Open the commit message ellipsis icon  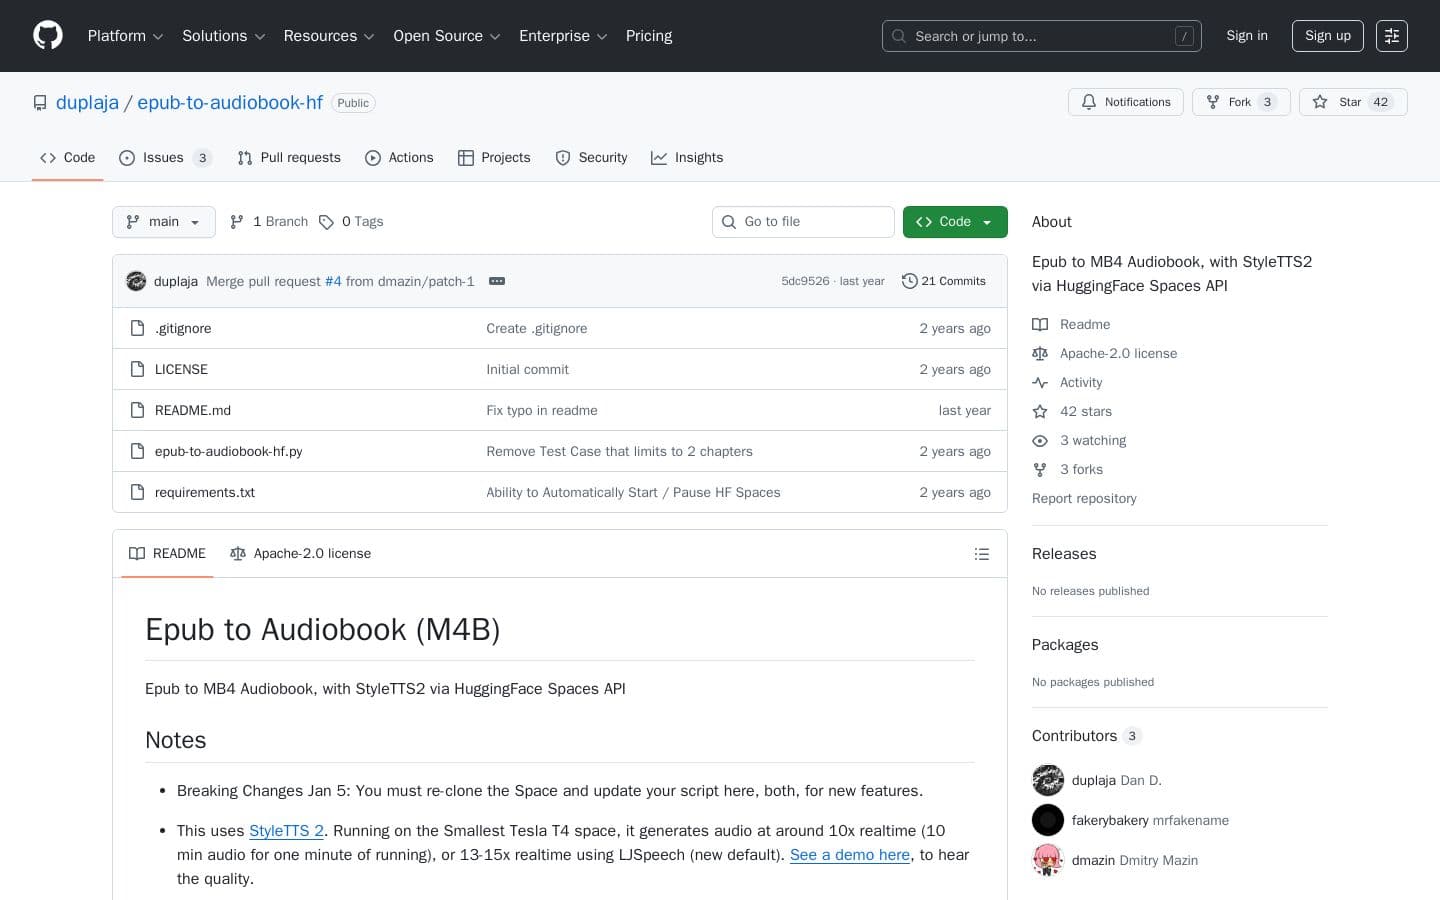[x=497, y=281]
